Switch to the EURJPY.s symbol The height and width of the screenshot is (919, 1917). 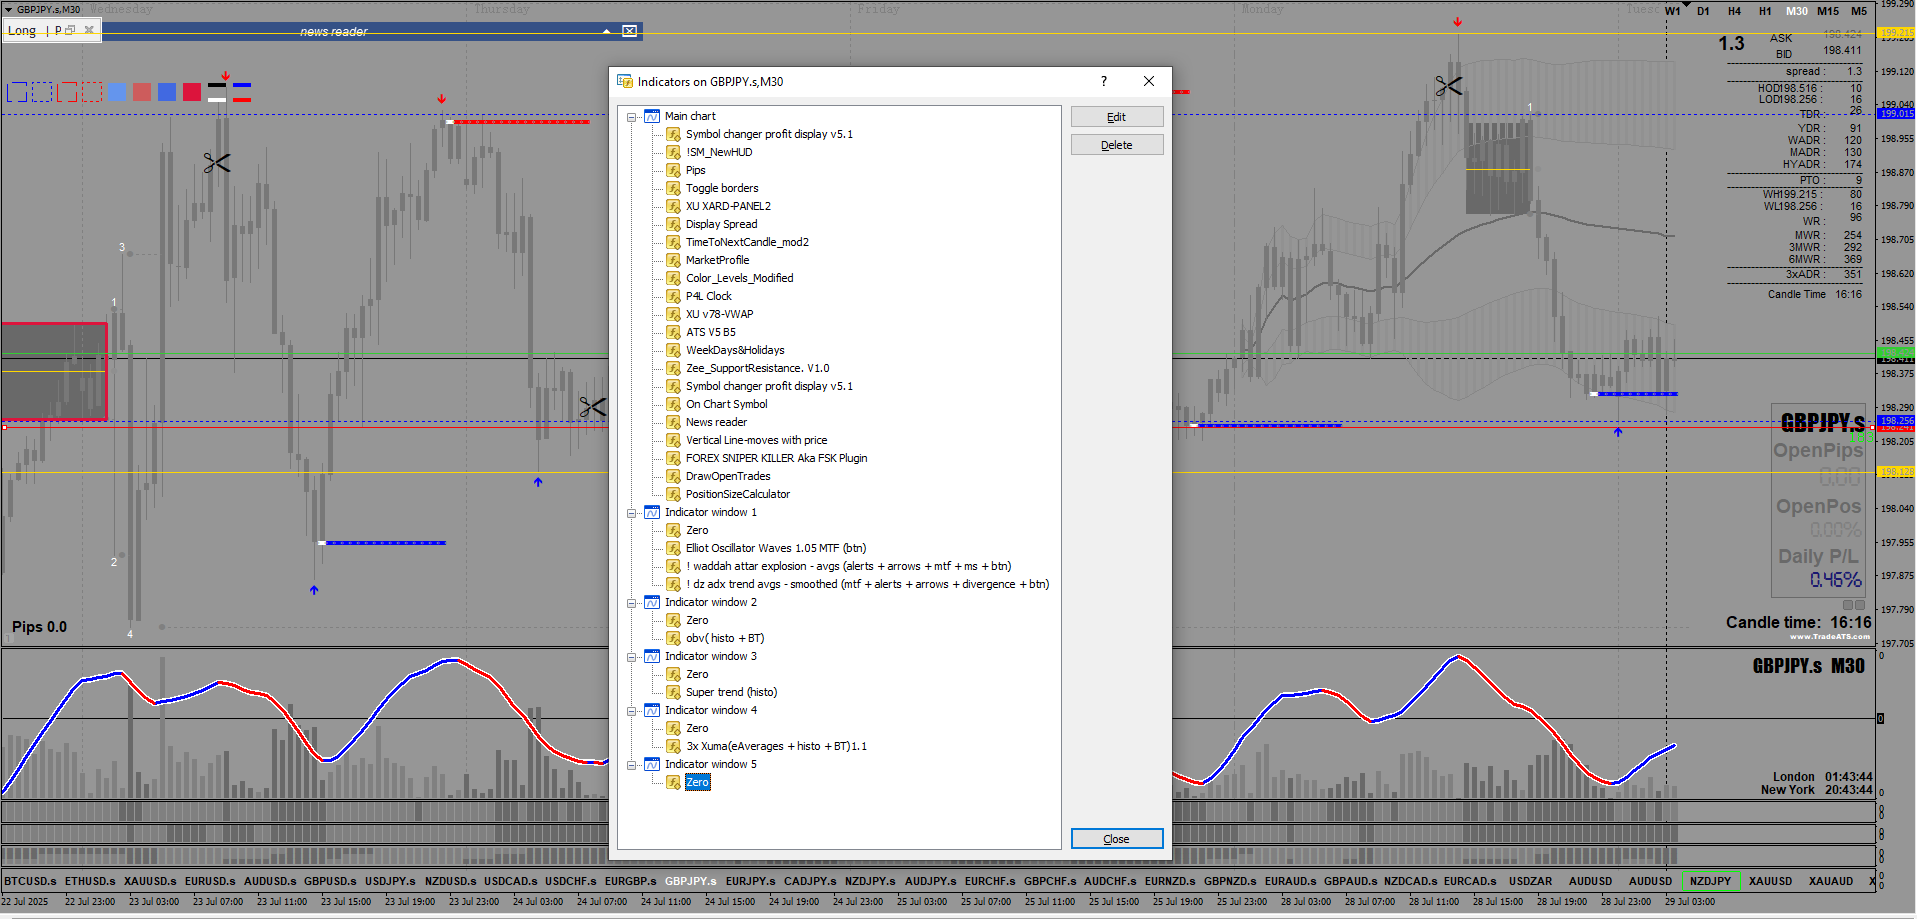click(x=750, y=881)
